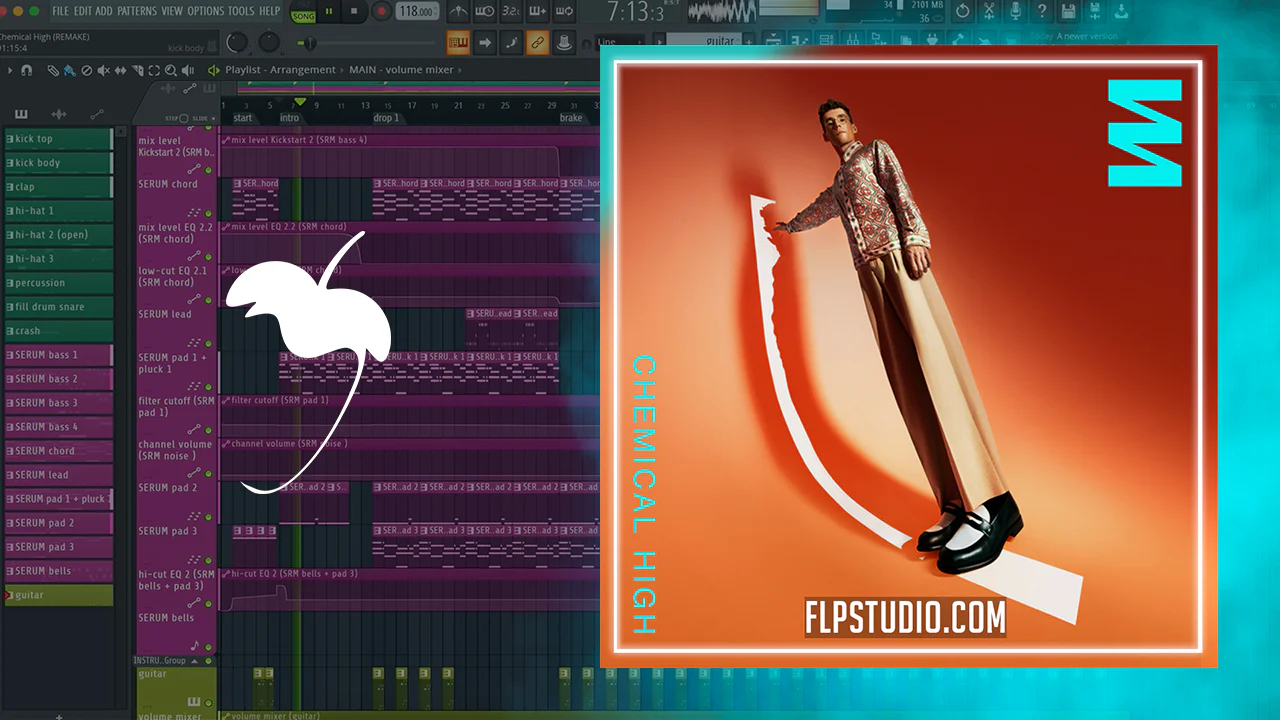Screen dimensions: 1280x720
Task: Switch between PAT and SONG mode
Action: tap(302, 12)
